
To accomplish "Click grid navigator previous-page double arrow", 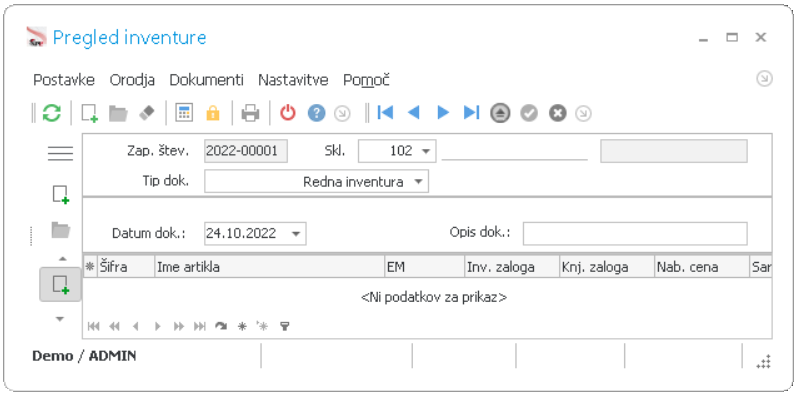I will (x=114, y=326).
